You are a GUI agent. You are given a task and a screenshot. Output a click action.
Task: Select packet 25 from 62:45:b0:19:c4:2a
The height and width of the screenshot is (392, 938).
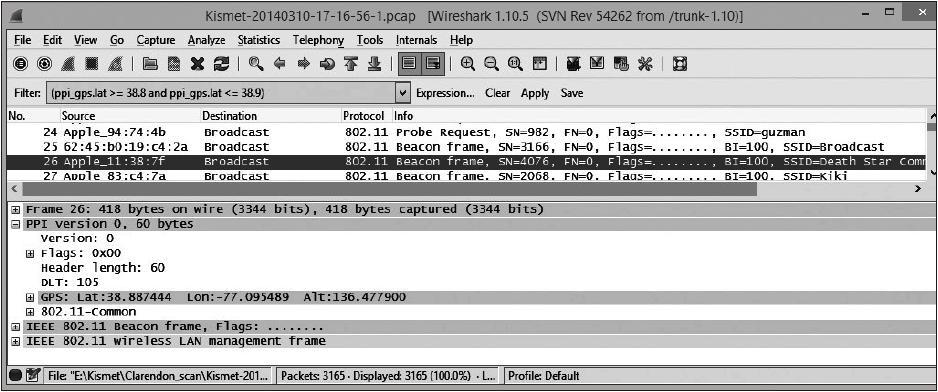point(467,147)
